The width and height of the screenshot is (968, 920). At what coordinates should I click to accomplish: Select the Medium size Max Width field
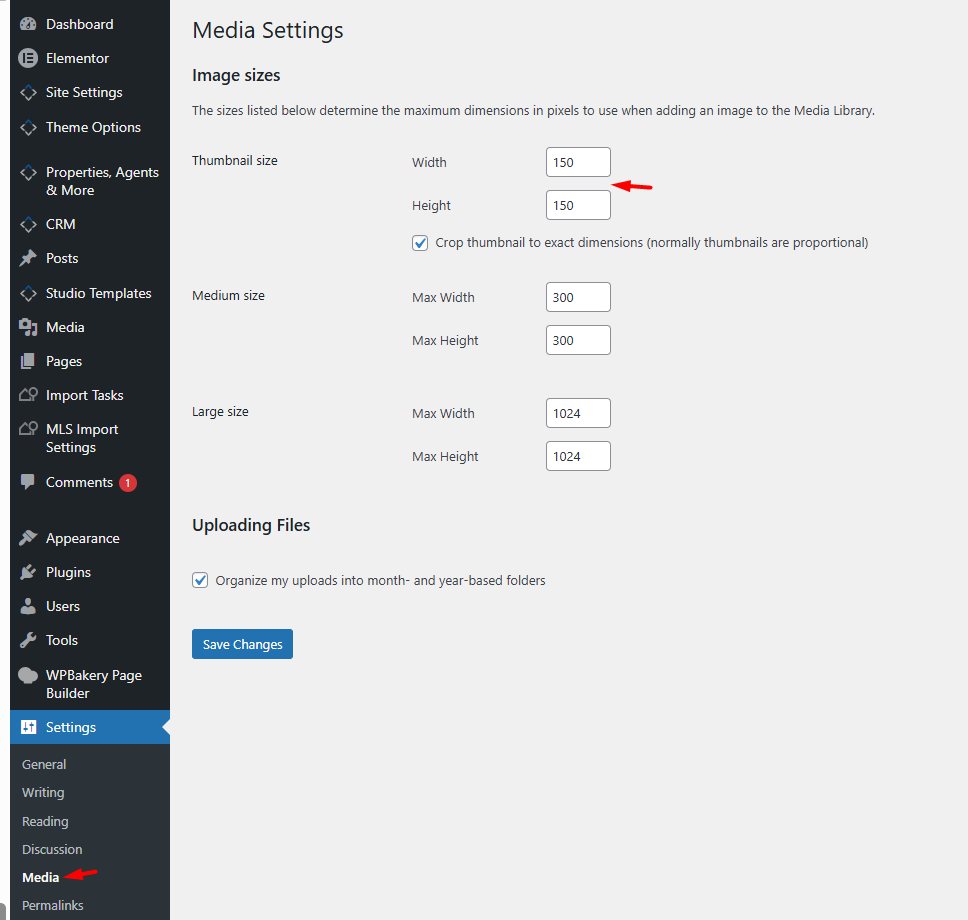point(578,297)
